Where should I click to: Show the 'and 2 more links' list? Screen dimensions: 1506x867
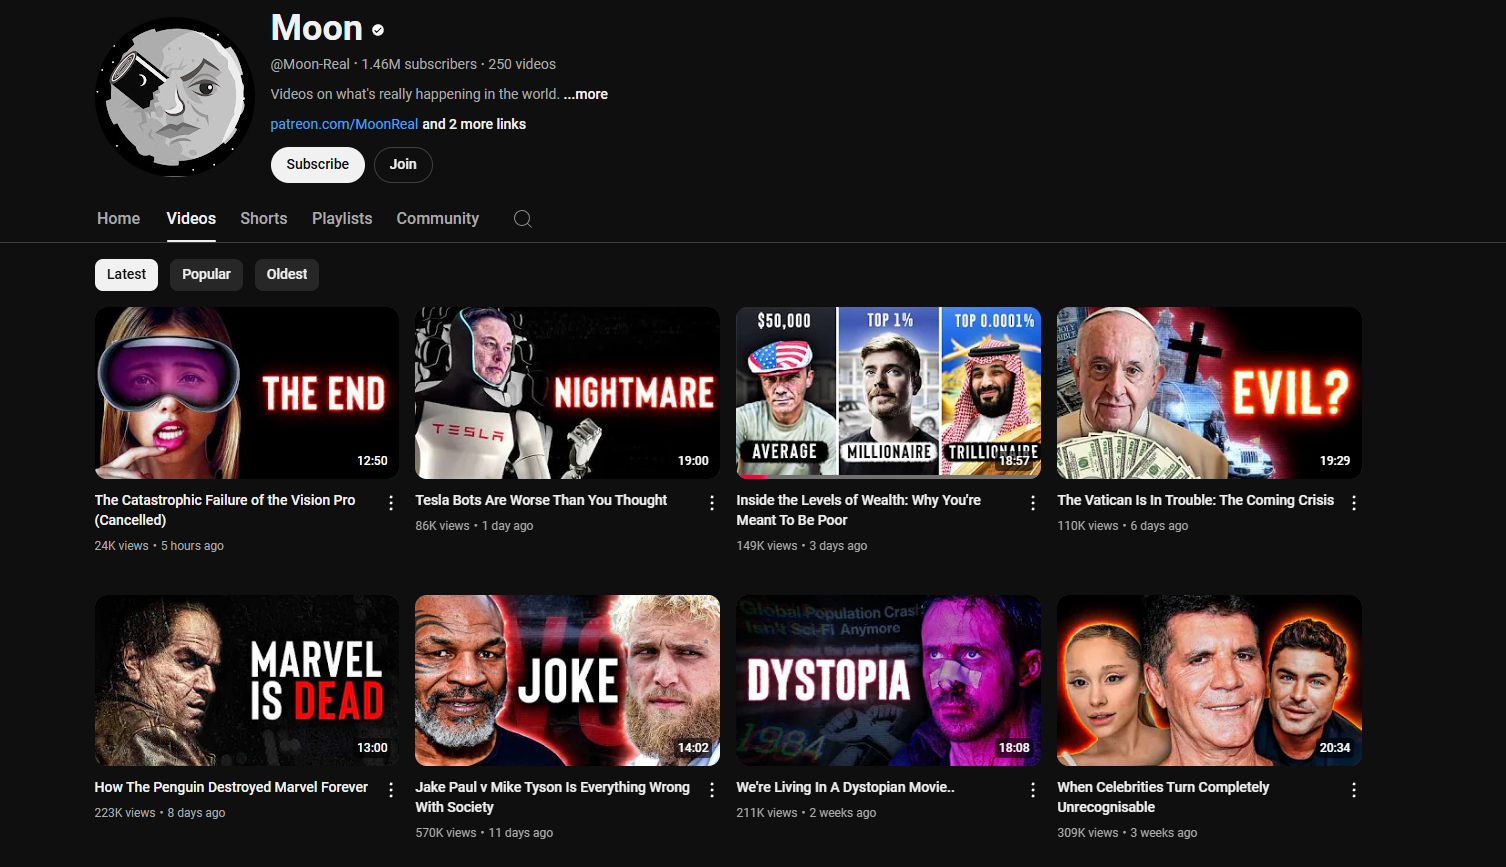pyautogui.click(x=474, y=124)
